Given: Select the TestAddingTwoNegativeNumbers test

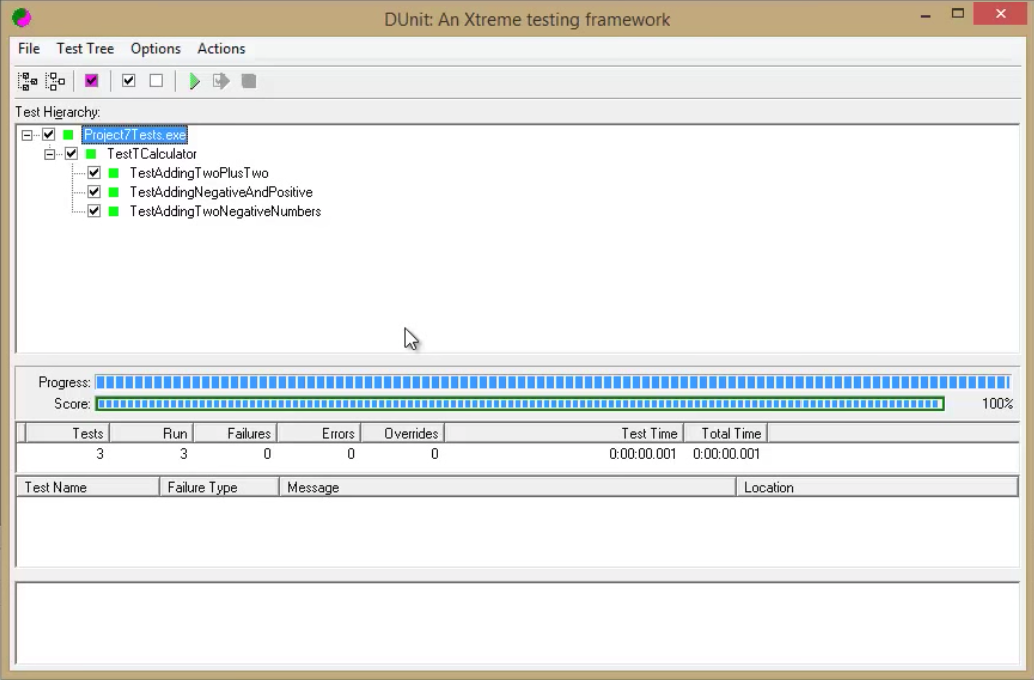Looking at the screenshot, I should [225, 211].
